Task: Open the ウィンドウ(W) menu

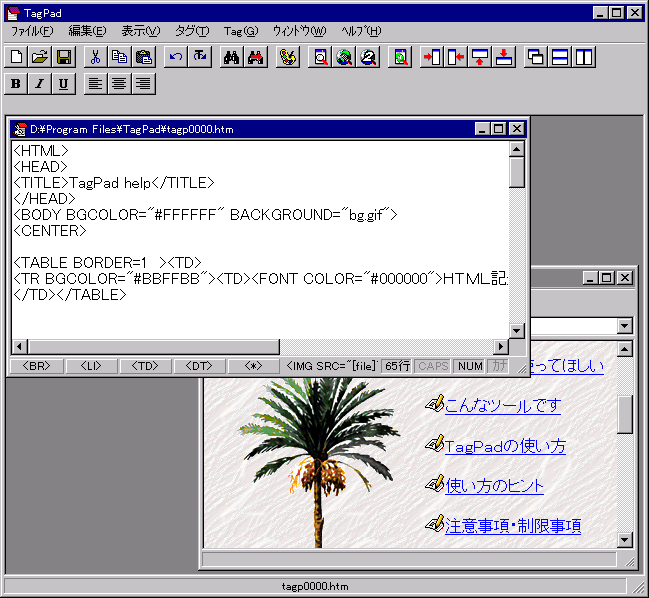Action: [x=299, y=31]
